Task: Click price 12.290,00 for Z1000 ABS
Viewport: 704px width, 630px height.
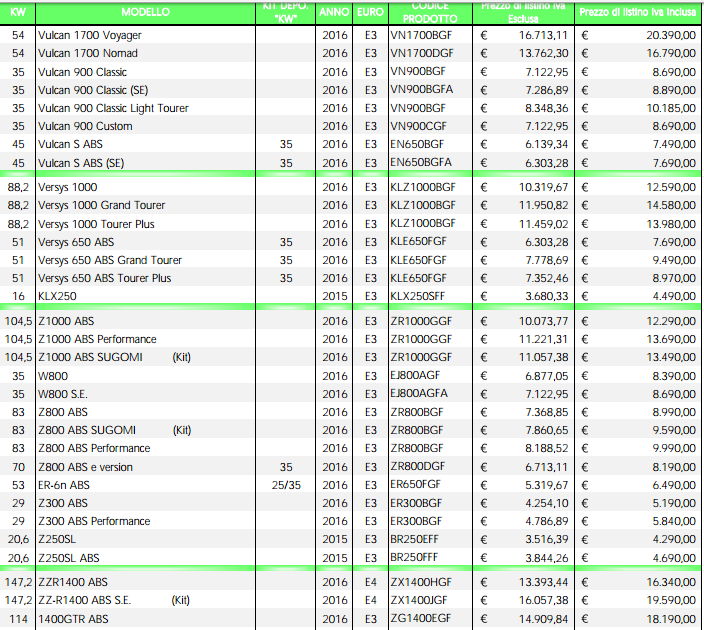Action: pyautogui.click(x=671, y=322)
